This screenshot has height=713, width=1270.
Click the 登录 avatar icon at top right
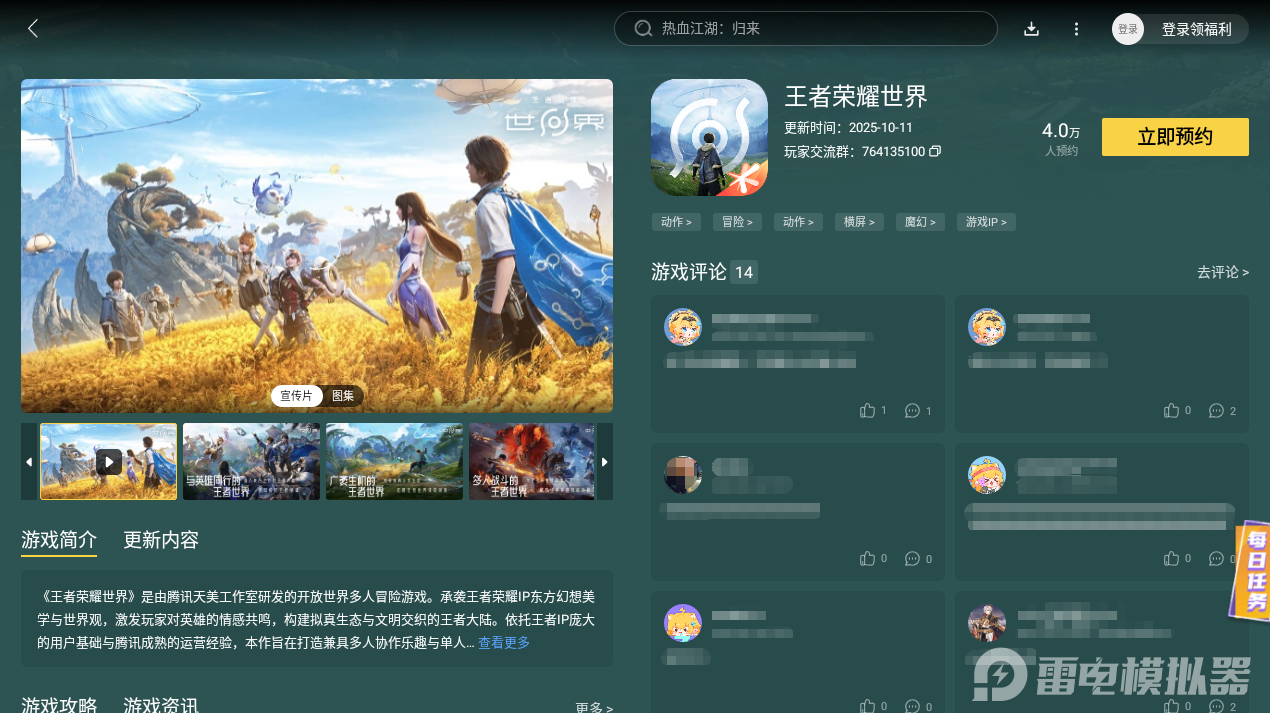click(x=1127, y=28)
